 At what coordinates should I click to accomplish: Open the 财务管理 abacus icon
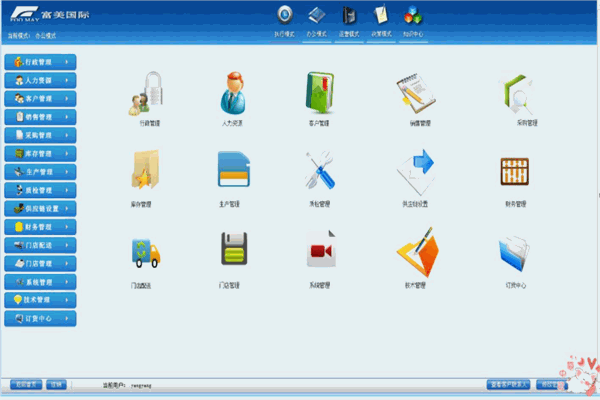(515, 171)
